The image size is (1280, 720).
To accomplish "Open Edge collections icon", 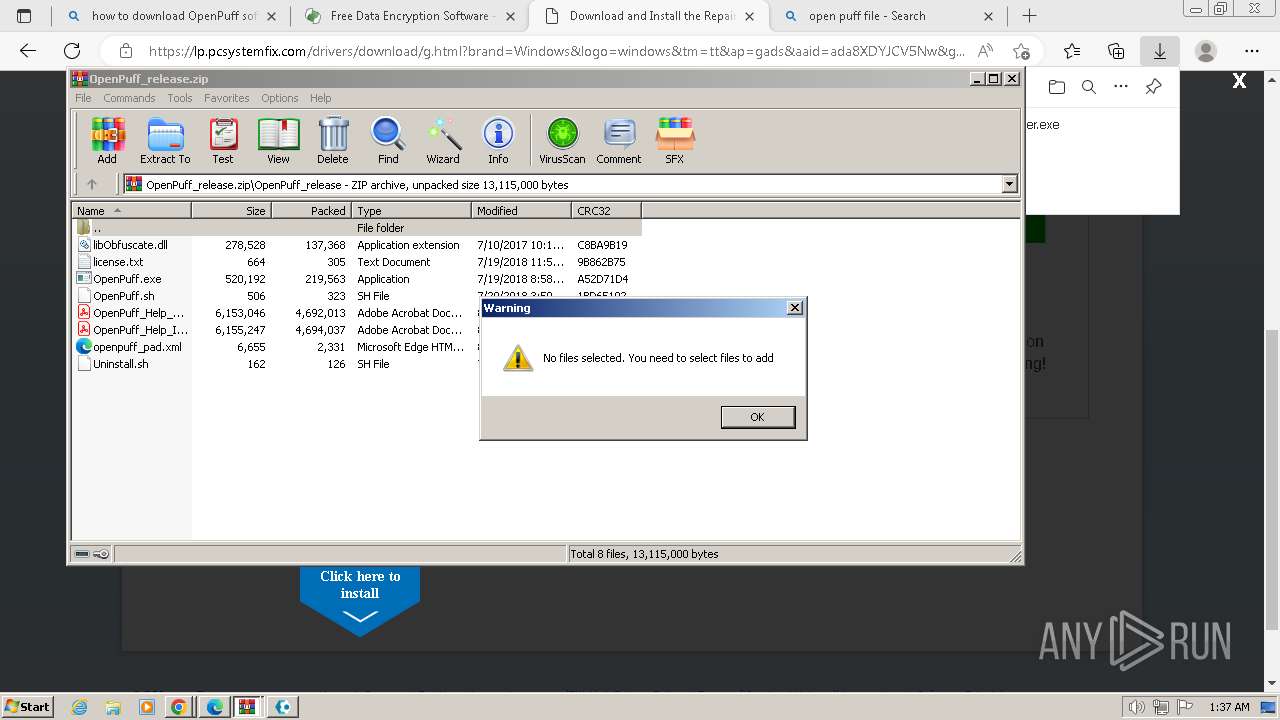I will tap(1116, 51).
